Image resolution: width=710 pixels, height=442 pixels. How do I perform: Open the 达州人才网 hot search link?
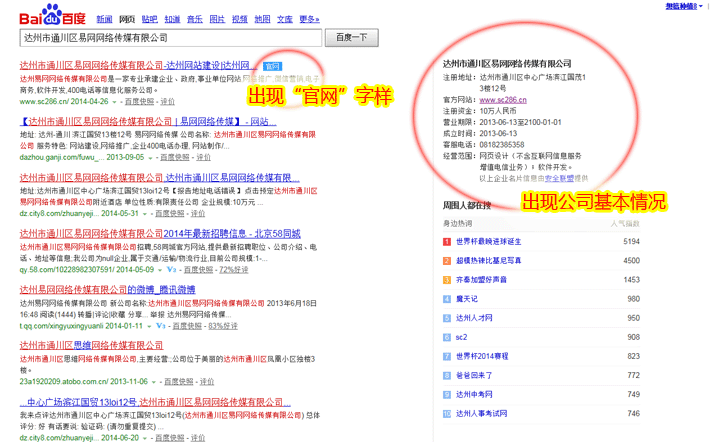(476, 318)
